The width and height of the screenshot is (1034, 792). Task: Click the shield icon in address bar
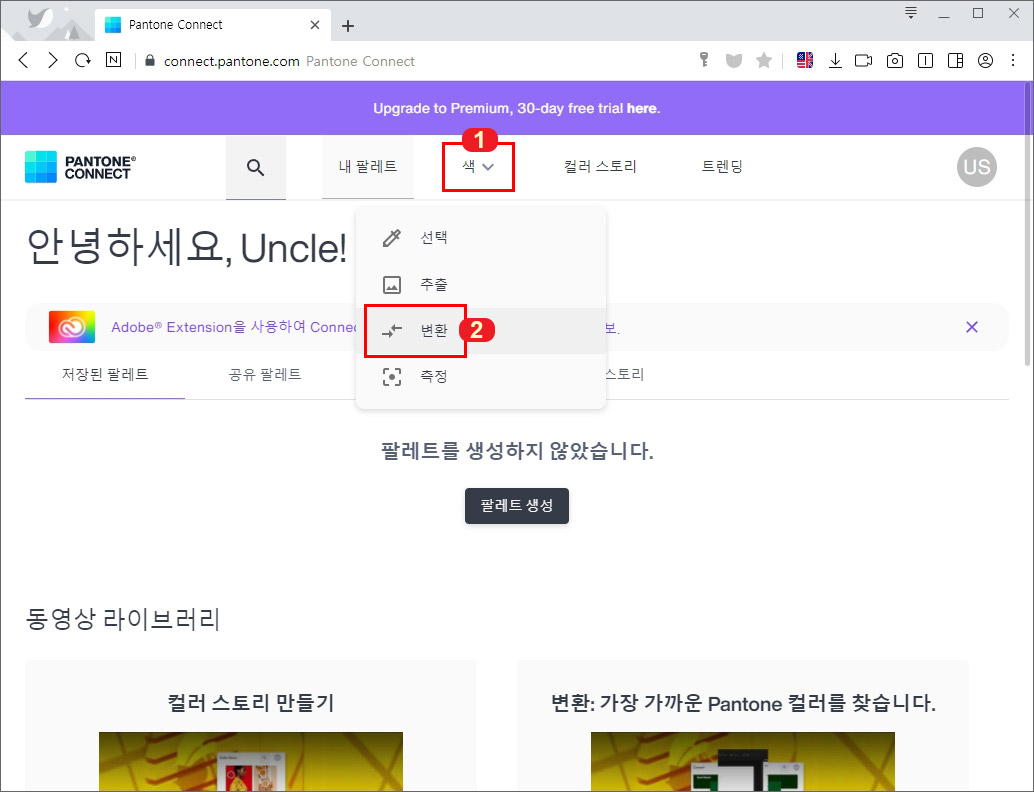click(x=733, y=61)
